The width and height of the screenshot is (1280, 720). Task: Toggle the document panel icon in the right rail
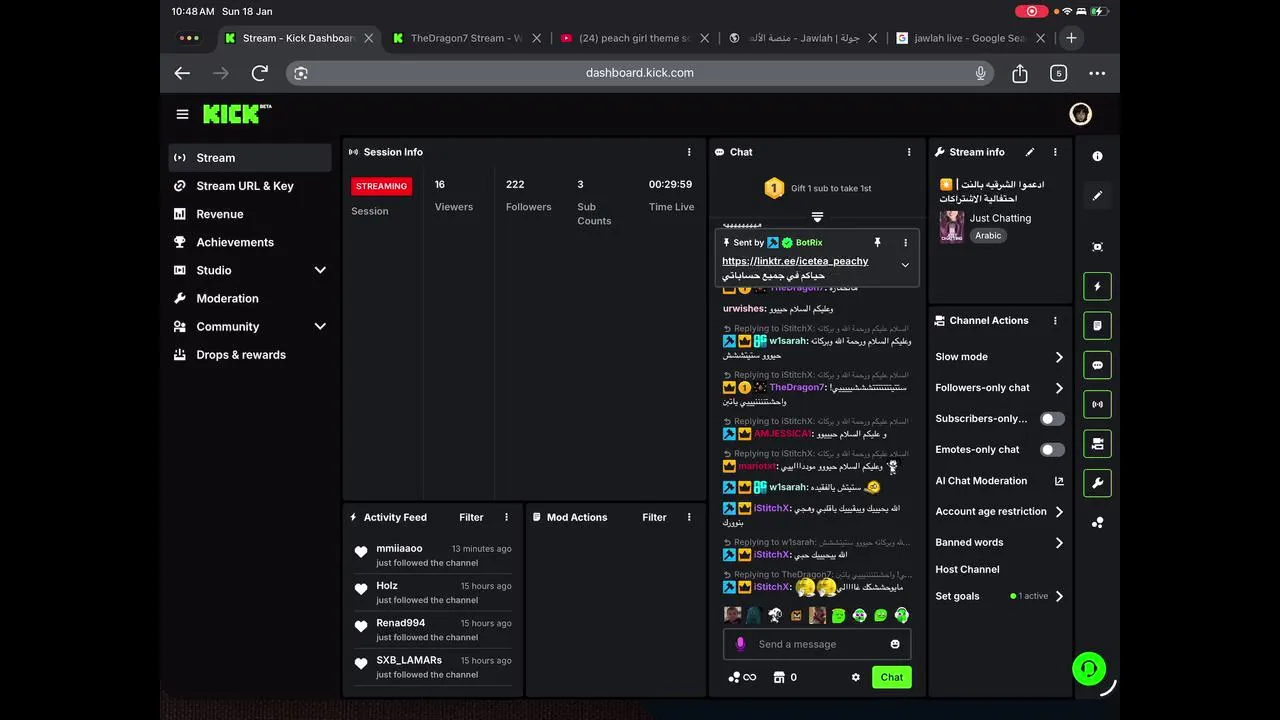pyautogui.click(x=1097, y=326)
